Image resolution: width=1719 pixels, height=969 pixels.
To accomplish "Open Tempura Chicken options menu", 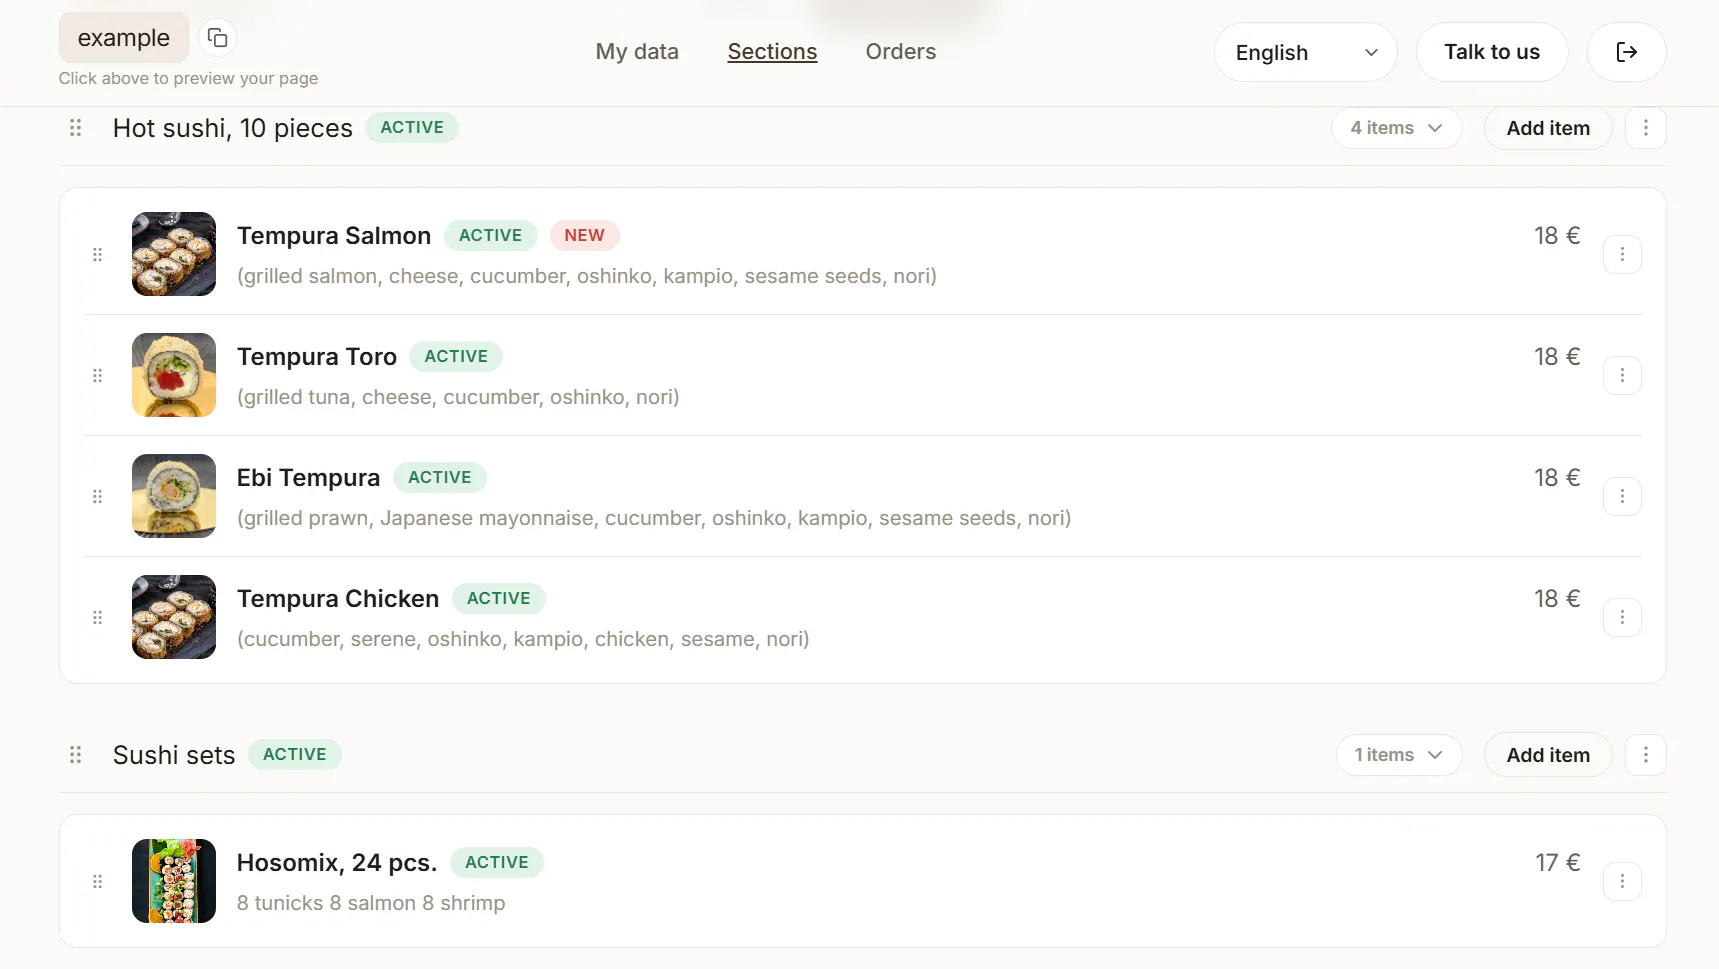I will coord(1622,618).
